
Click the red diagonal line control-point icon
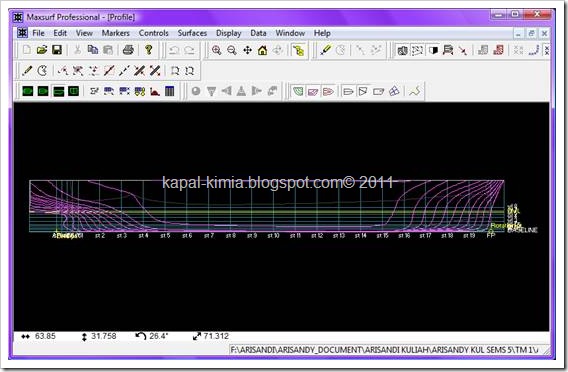[109, 71]
